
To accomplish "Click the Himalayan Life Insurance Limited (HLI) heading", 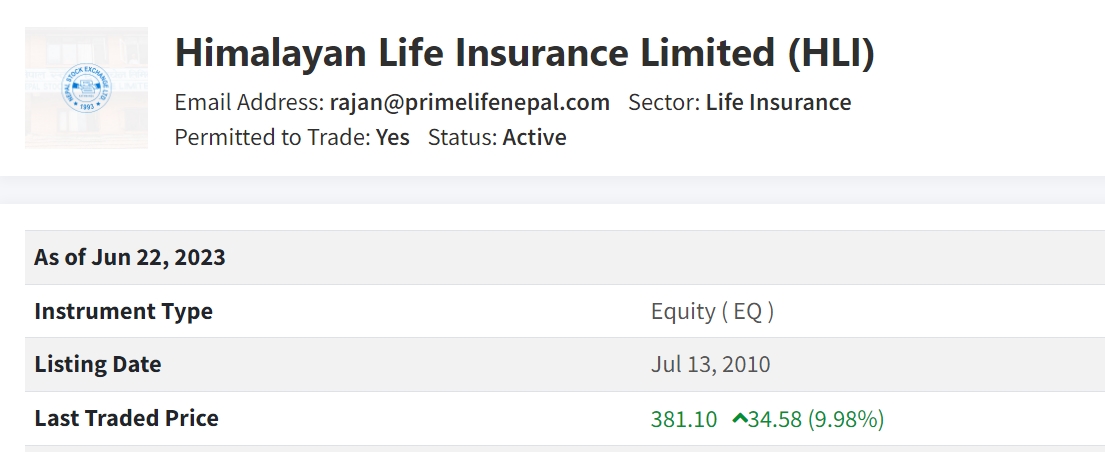I will tap(524, 53).
